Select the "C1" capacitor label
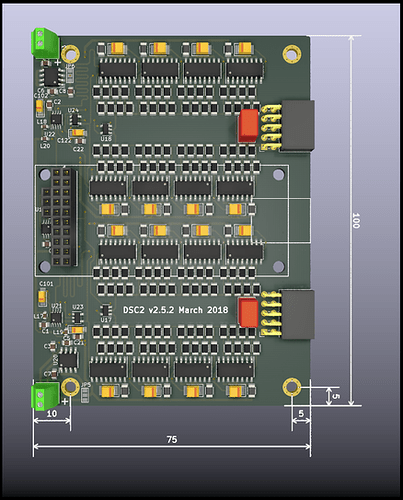The image size is (403, 500). (46, 331)
